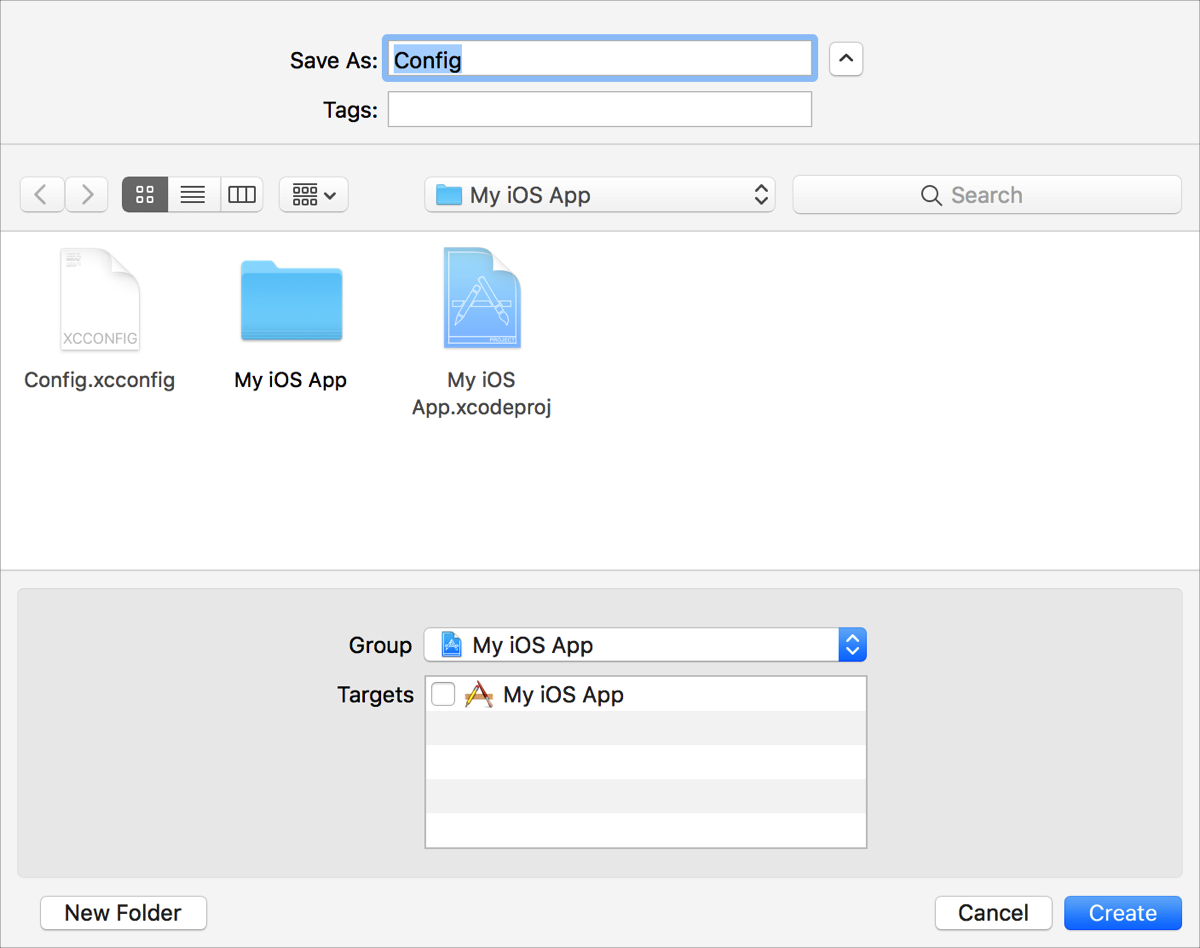Viewport: 1200px width, 948px height.
Task: Open the Group popup menu
Action: [645, 645]
